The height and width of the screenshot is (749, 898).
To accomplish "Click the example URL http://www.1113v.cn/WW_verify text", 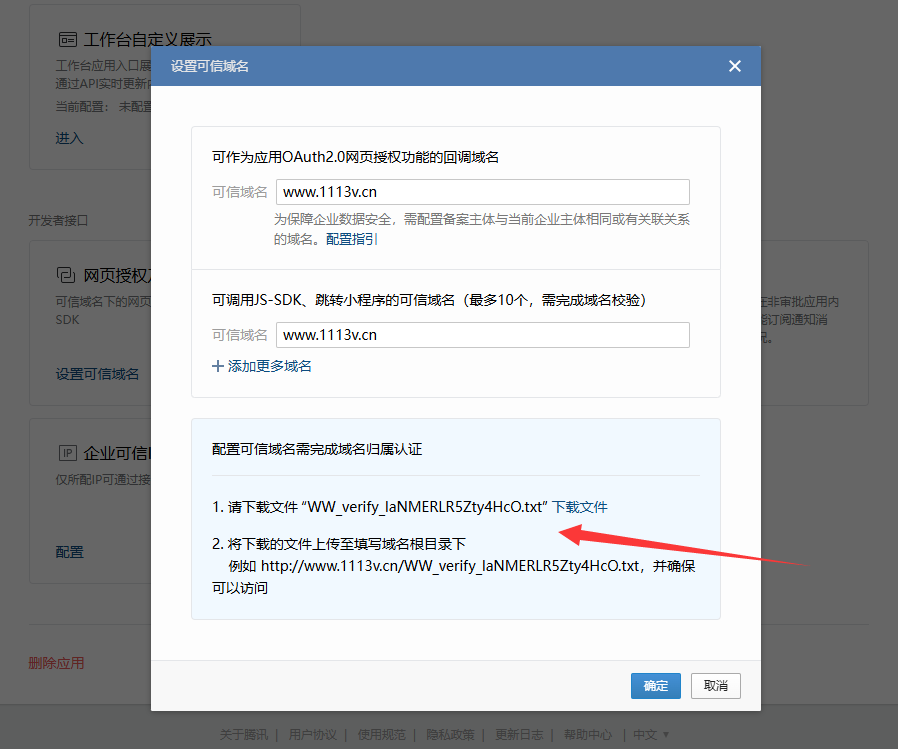I will click(450, 566).
